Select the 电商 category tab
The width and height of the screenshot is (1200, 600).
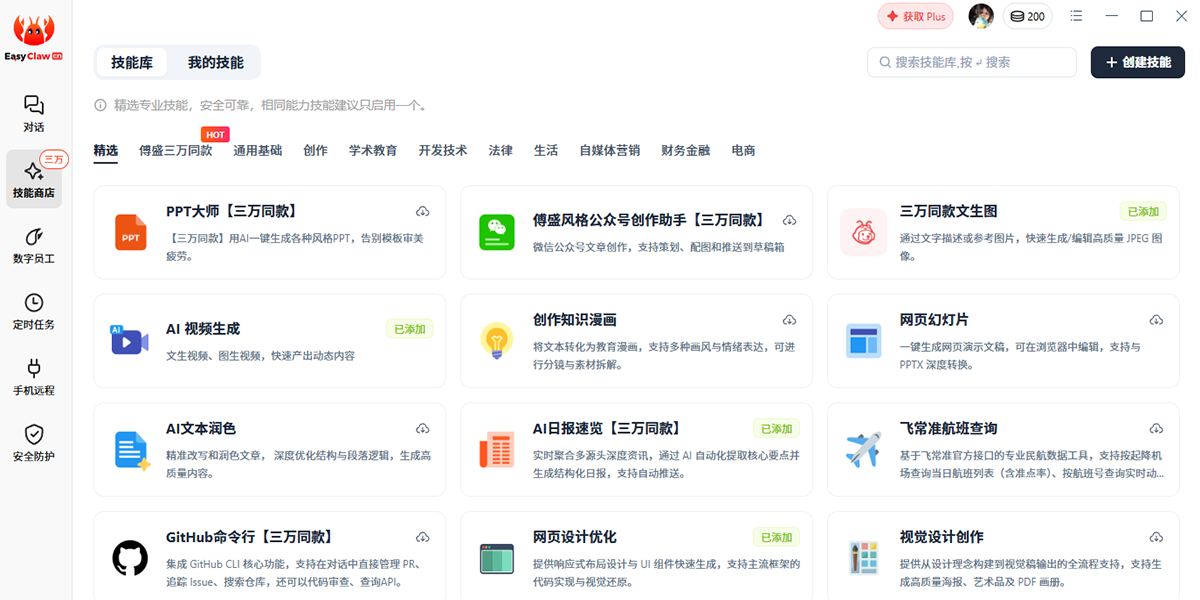click(743, 151)
